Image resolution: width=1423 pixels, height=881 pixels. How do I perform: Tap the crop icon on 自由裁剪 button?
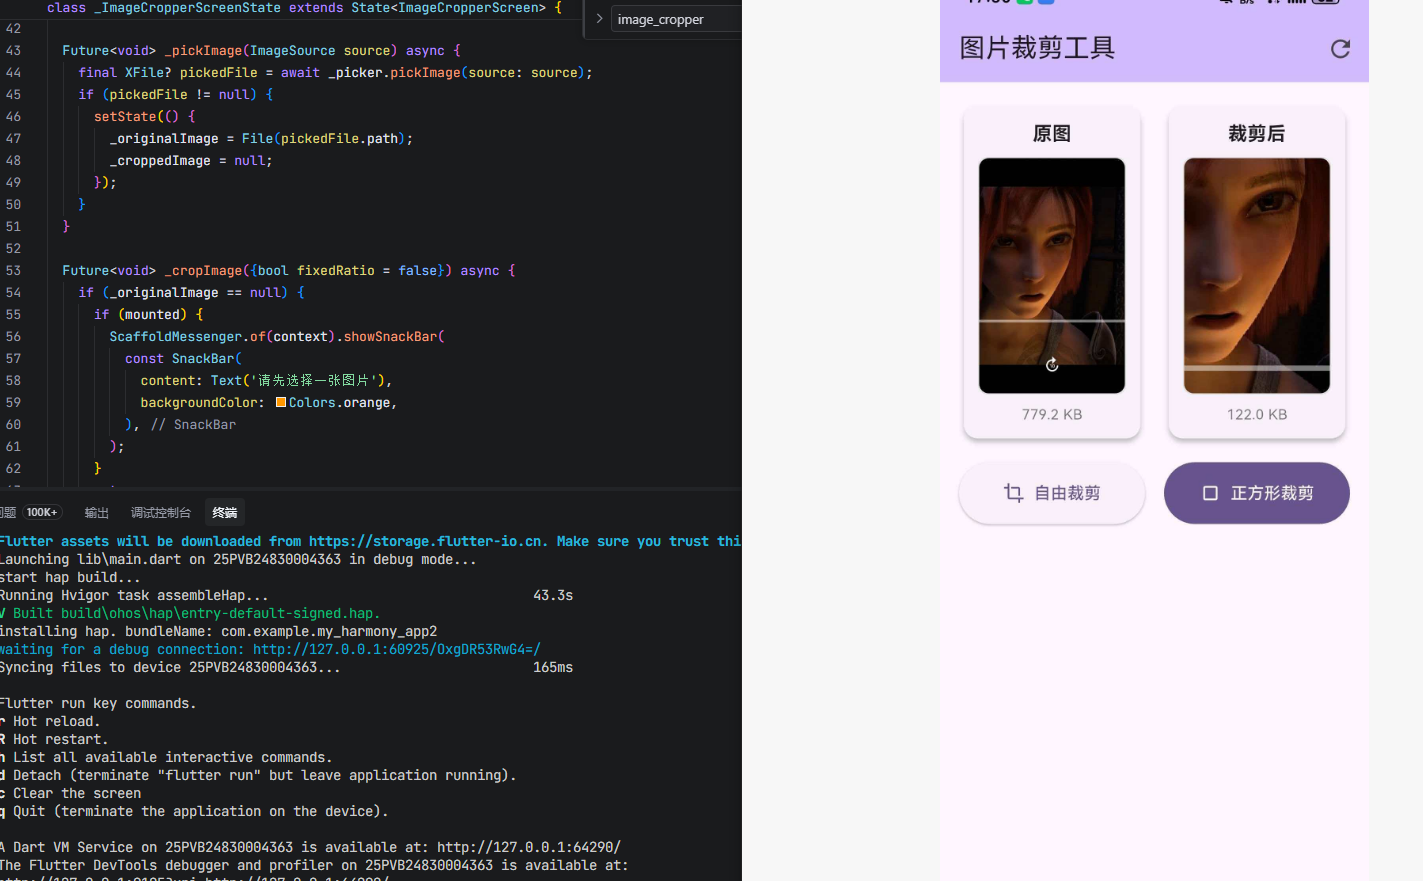coord(1013,493)
